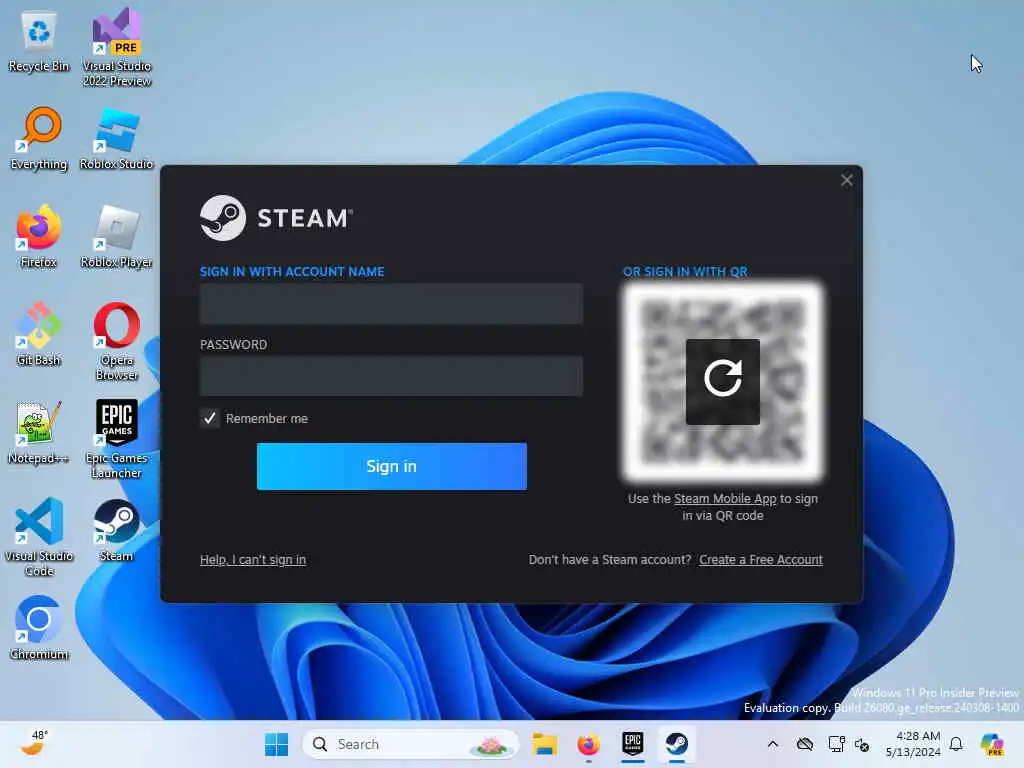Viewport: 1024px width, 768px height.
Task: Select the Git Bash desktop icon
Action: [39, 335]
